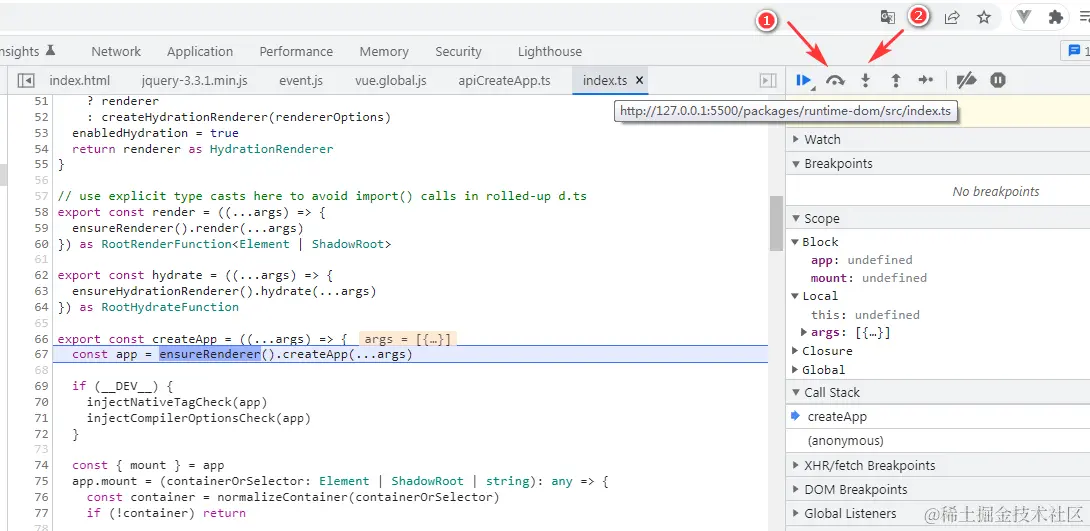This screenshot has height=531, width=1090.
Task: Click the this: undefined scope entry
Action: pyautogui.click(x=865, y=315)
